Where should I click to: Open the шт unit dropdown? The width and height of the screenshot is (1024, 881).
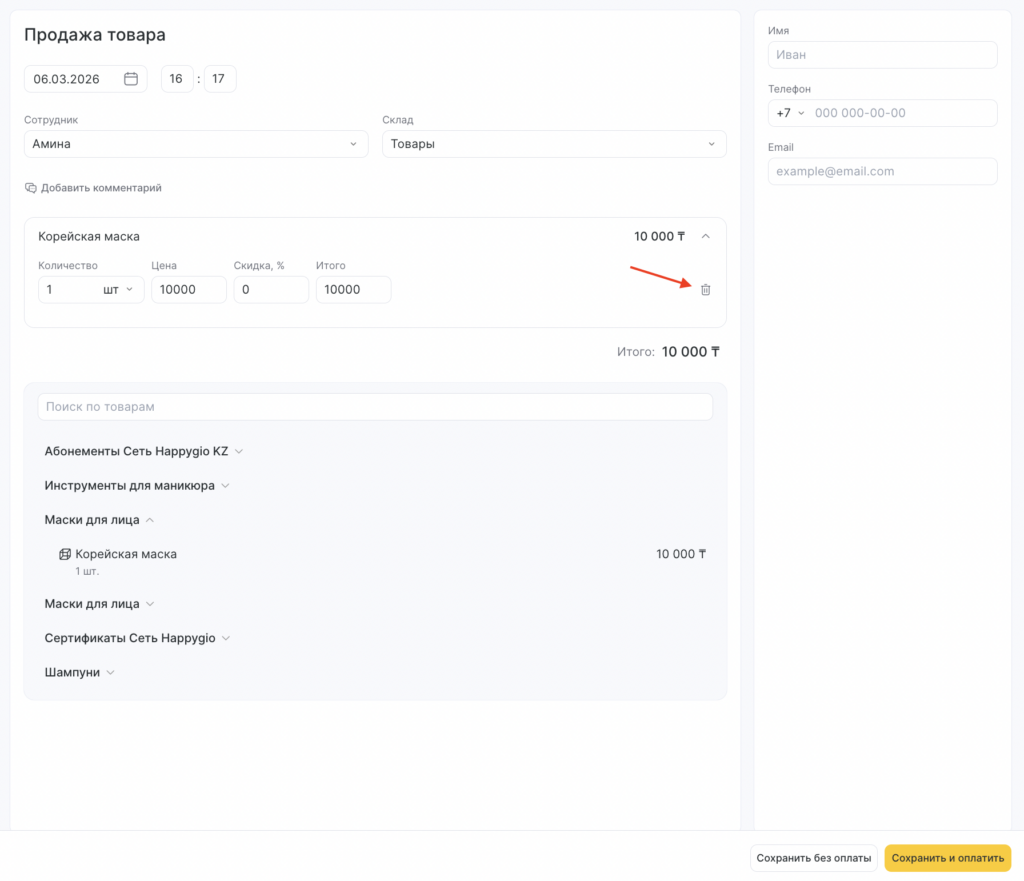pyautogui.click(x=118, y=290)
